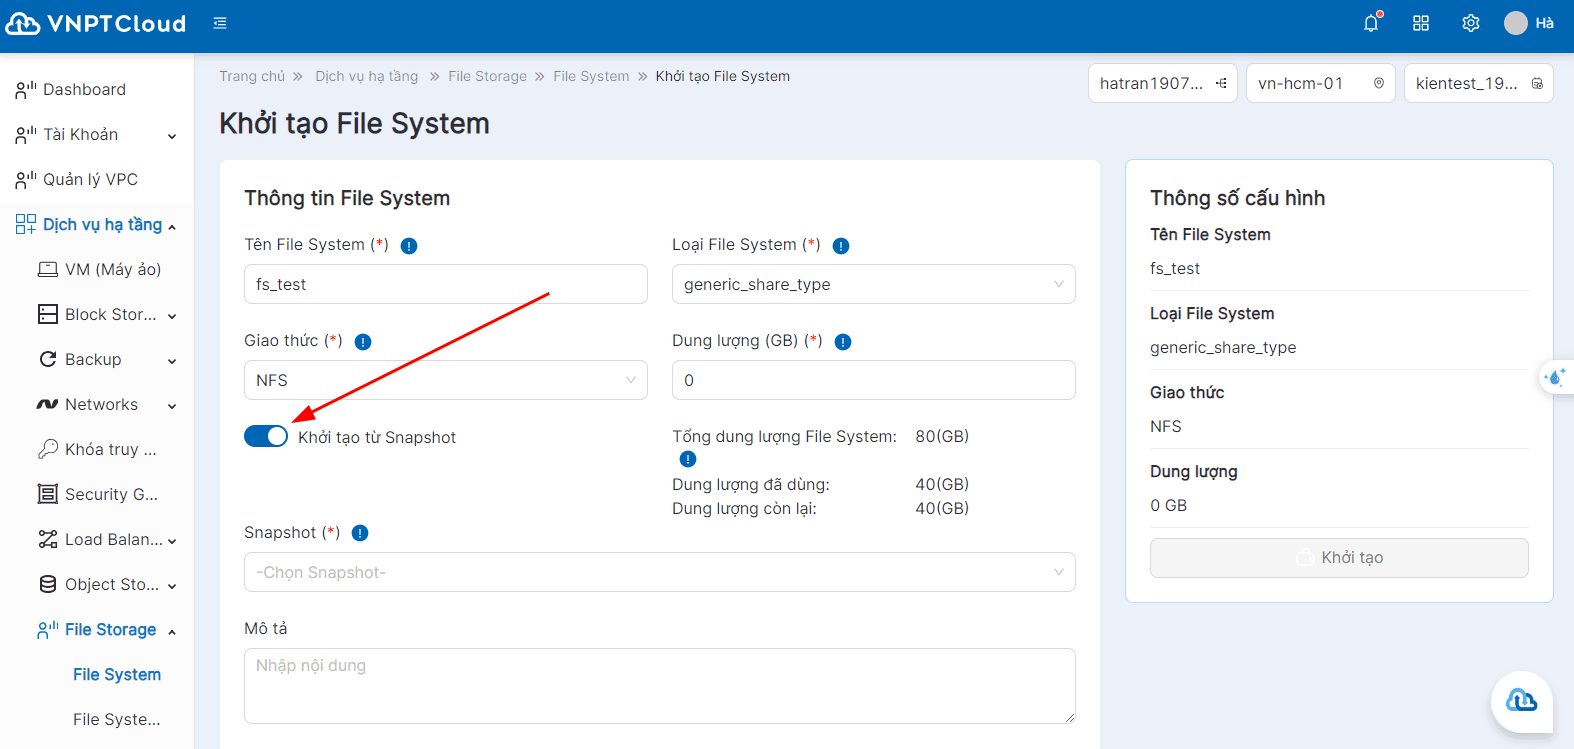Open the Loại File System dropdown
The height and width of the screenshot is (749, 1574).
pyautogui.click(x=874, y=284)
